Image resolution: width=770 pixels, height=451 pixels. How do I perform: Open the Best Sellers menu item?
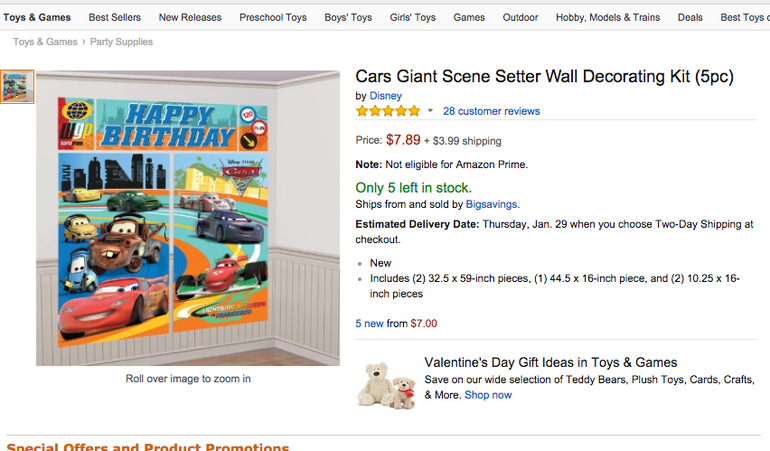(114, 17)
